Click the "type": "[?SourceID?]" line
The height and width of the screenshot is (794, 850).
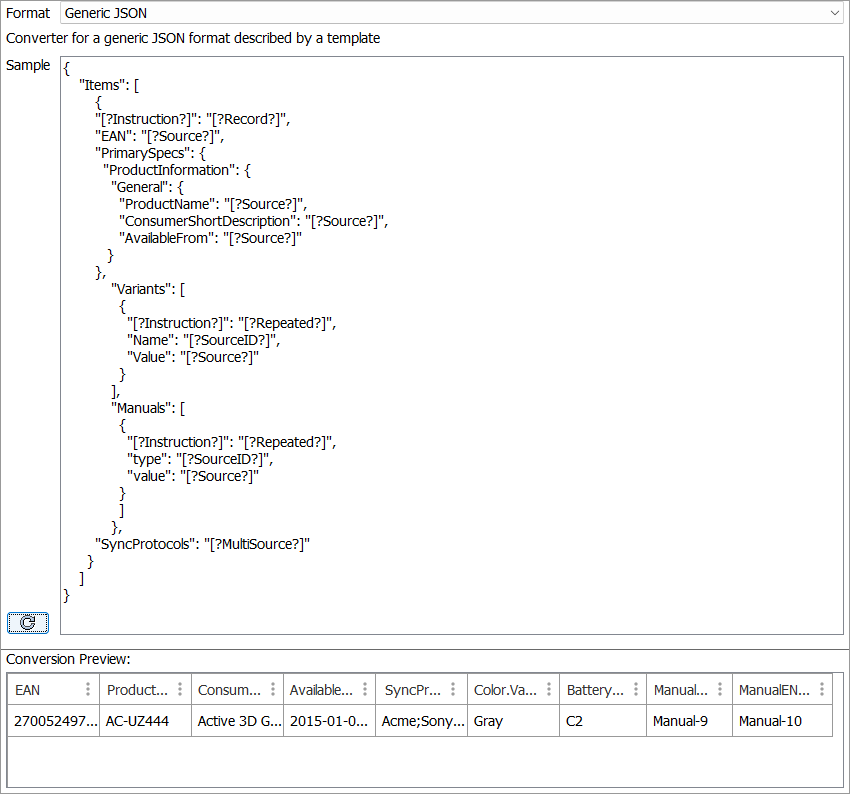[200, 459]
